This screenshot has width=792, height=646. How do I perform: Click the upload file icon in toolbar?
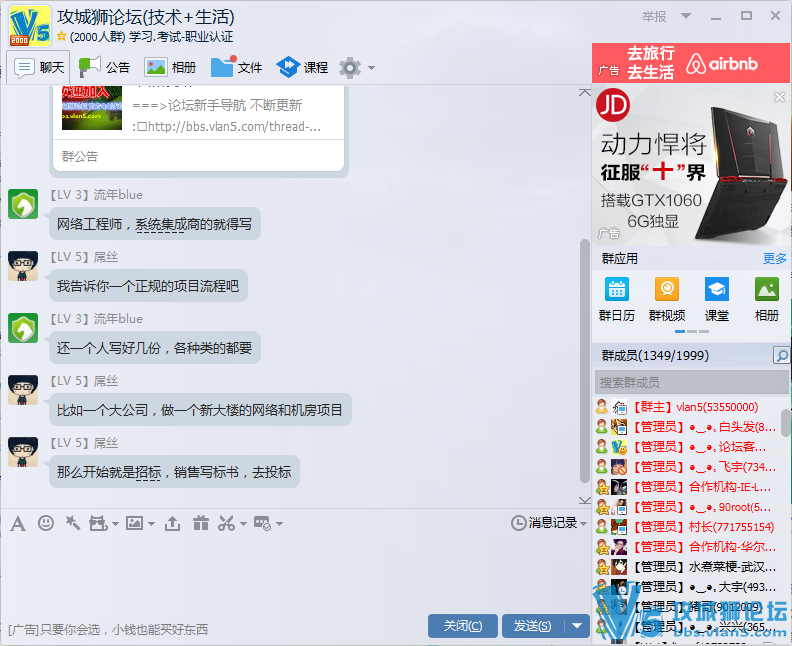(173, 523)
